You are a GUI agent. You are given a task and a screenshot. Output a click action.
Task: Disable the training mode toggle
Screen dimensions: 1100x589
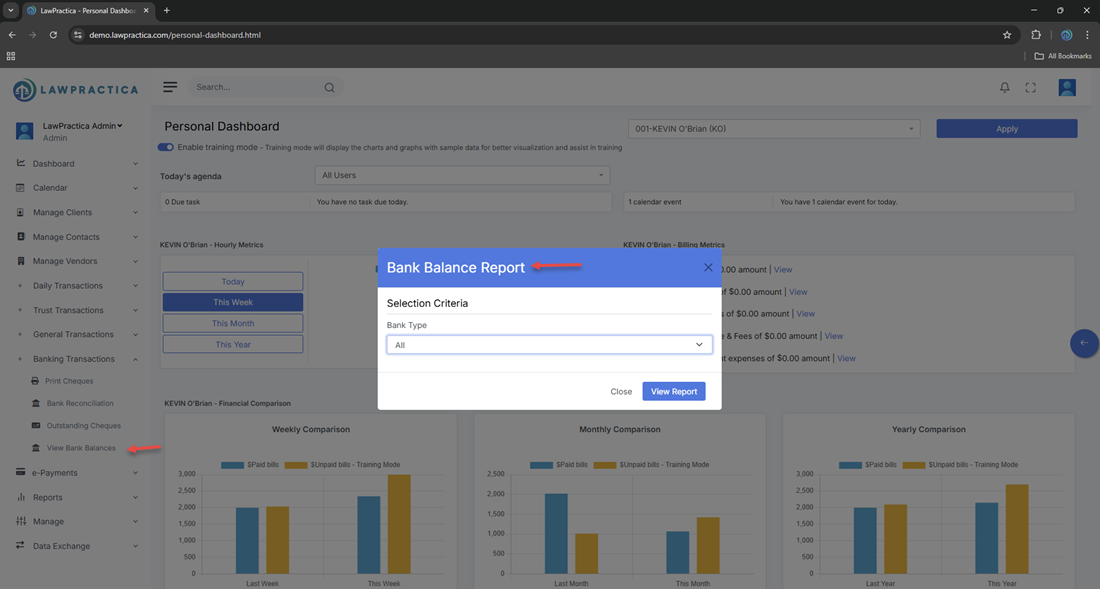pyautogui.click(x=166, y=147)
